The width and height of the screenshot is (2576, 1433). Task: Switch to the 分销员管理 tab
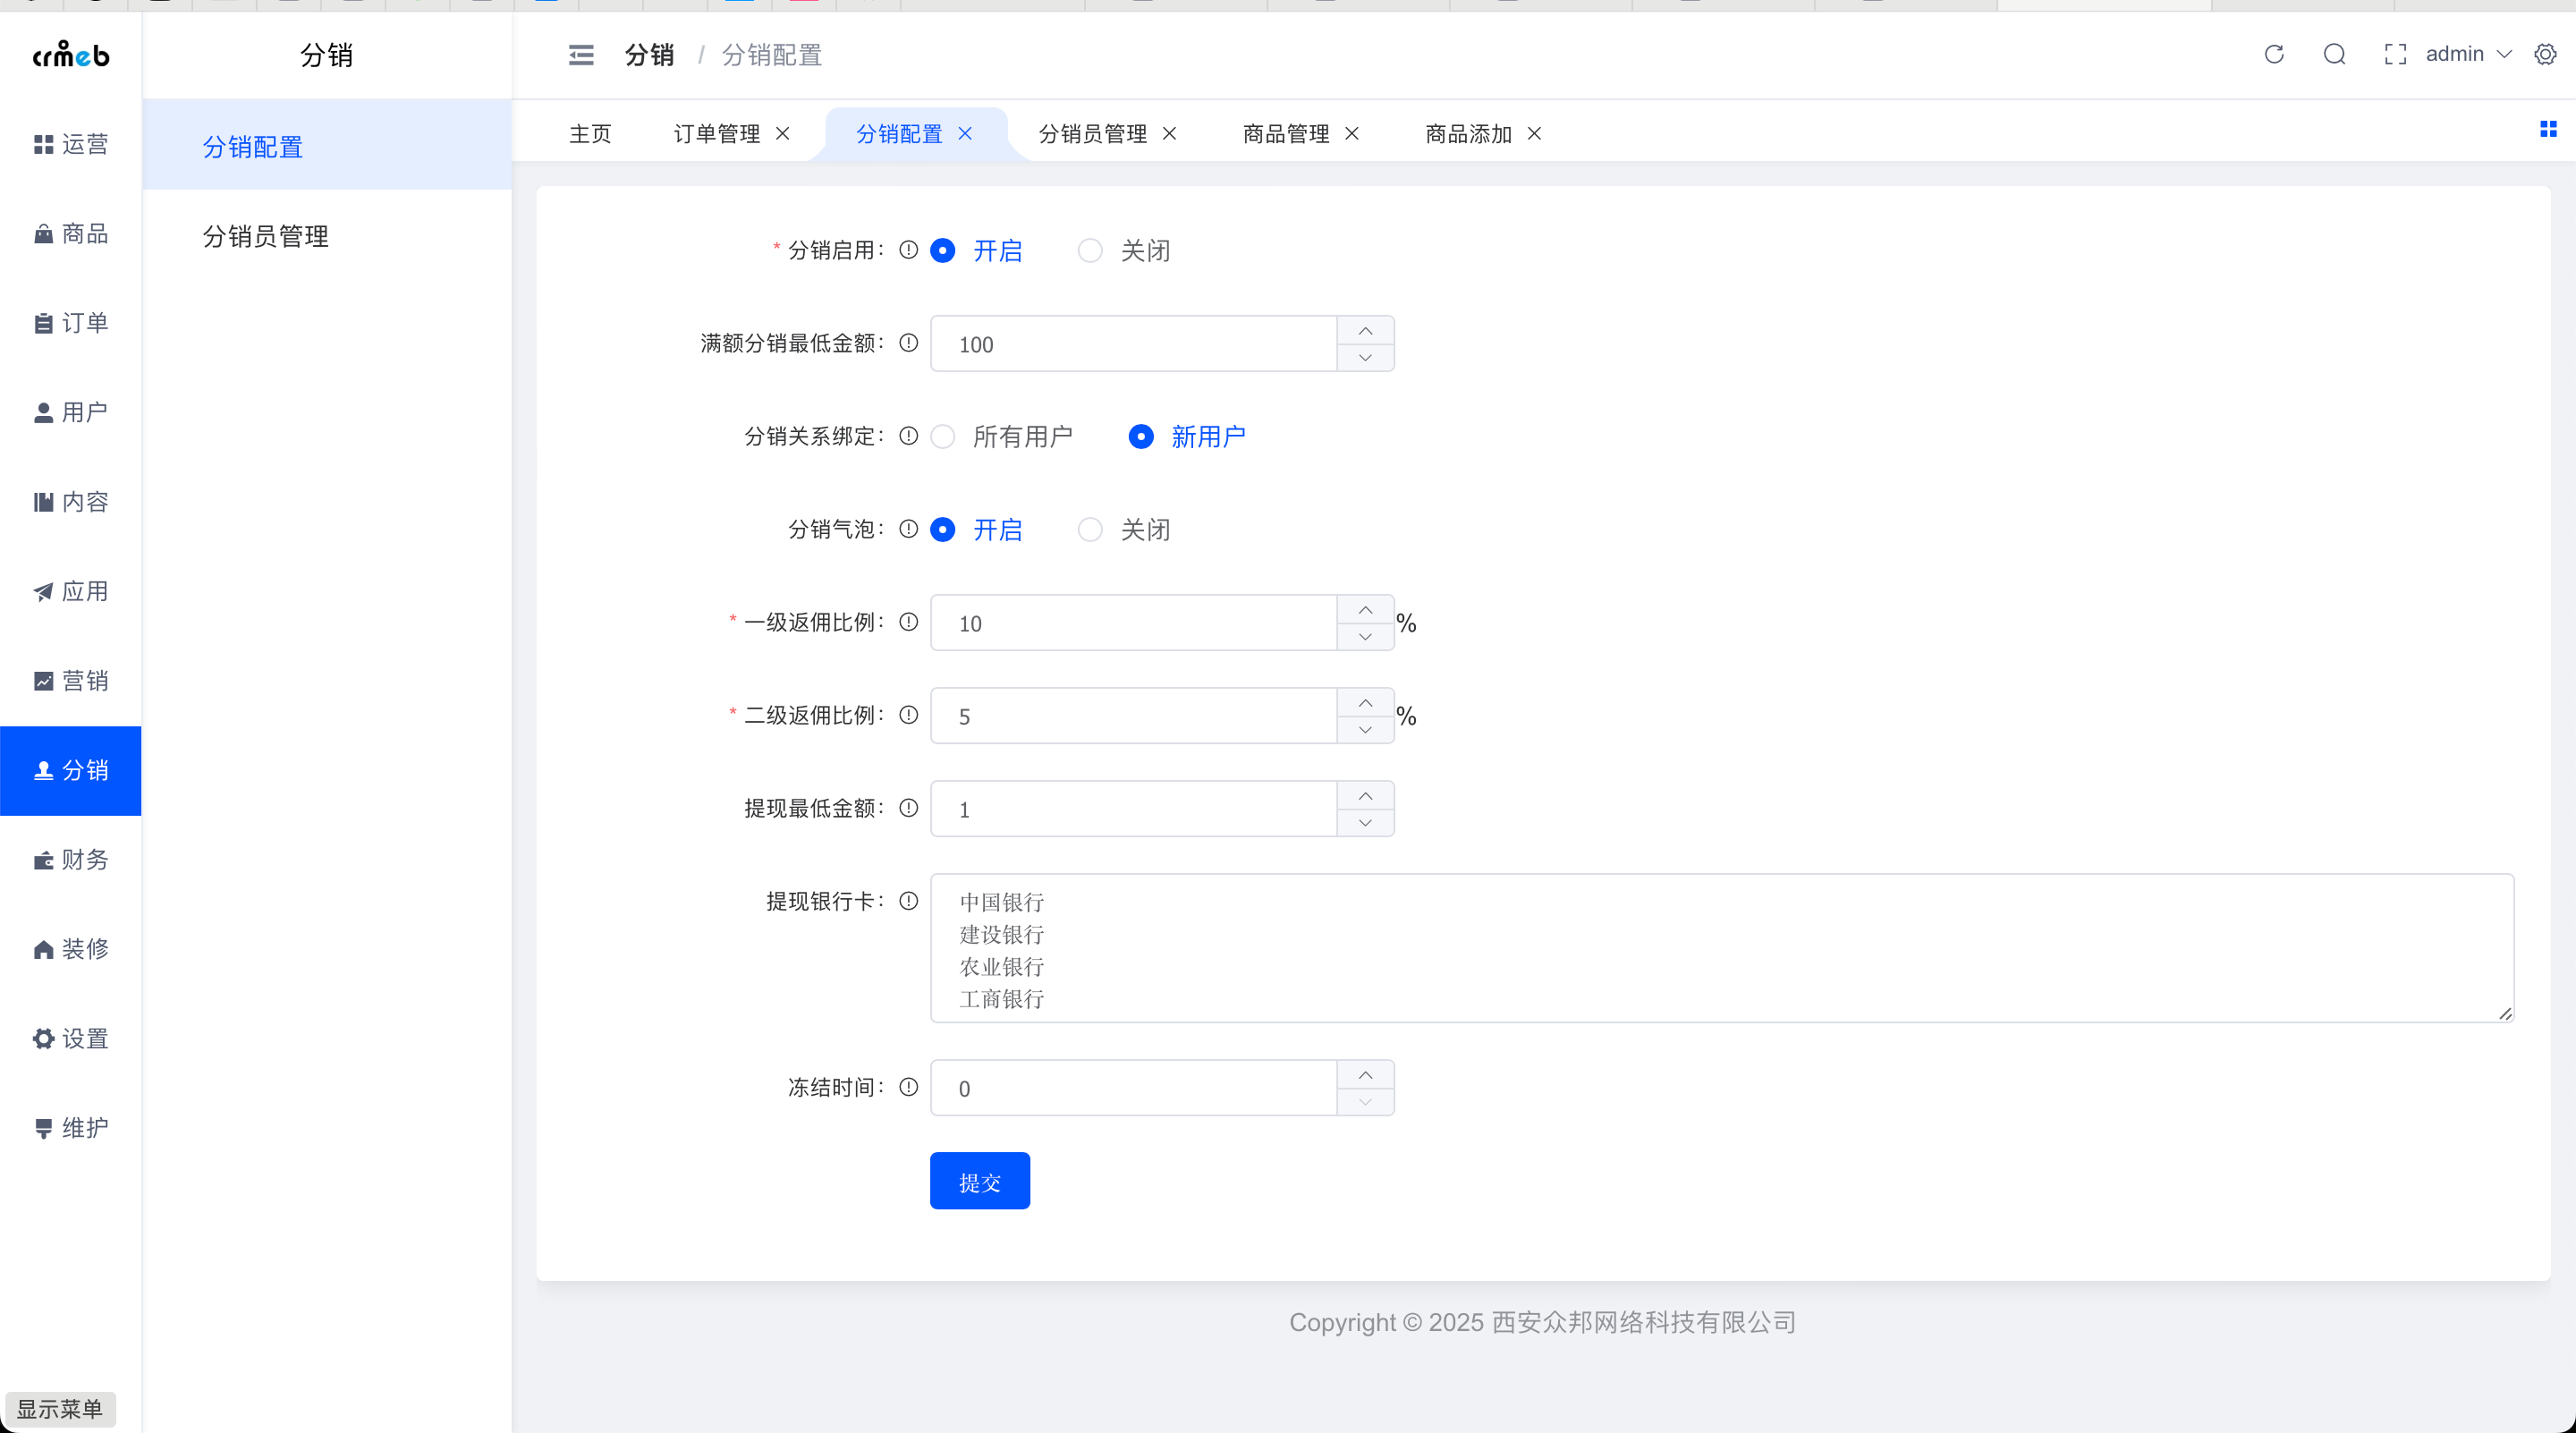pyautogui.click(x=1092, y=134)
